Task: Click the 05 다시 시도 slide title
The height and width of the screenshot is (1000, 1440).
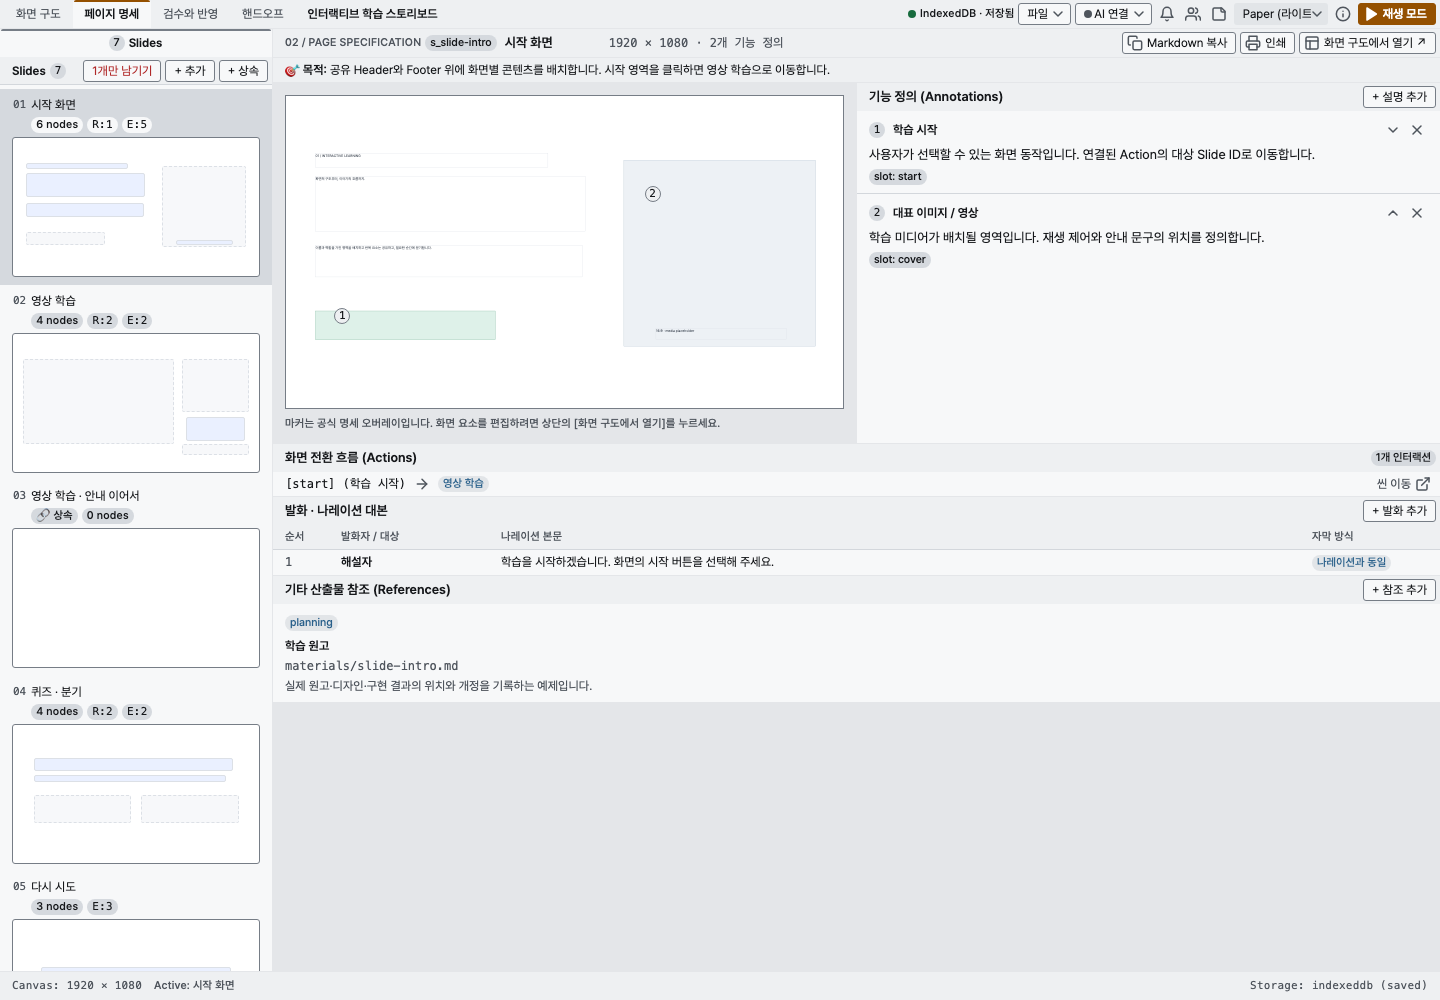Action: click(53, 887)
